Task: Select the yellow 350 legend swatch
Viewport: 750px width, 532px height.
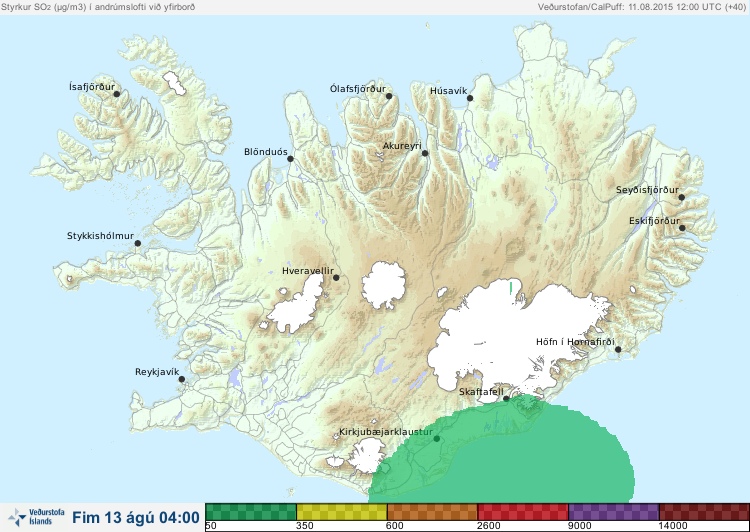Action: point(342,512)
